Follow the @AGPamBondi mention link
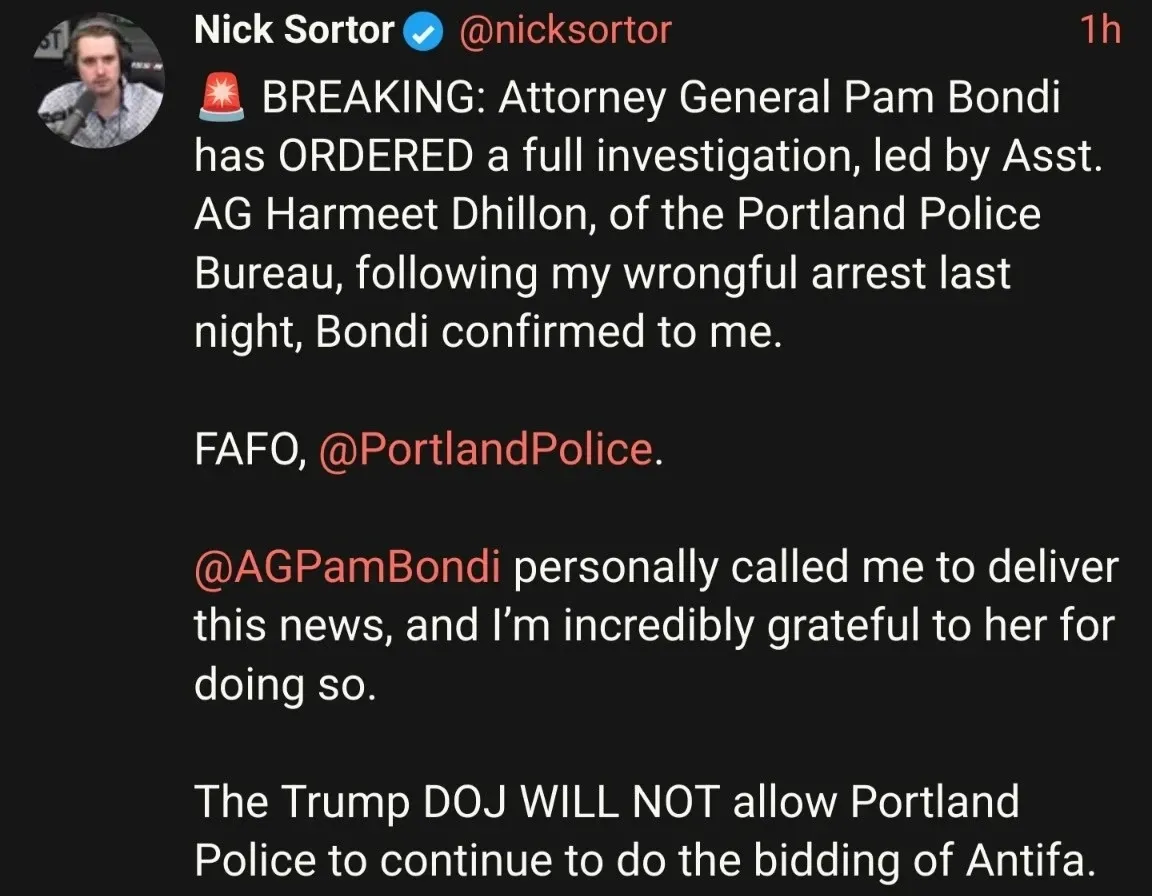Screen dimensions: 1152x896 346,567
